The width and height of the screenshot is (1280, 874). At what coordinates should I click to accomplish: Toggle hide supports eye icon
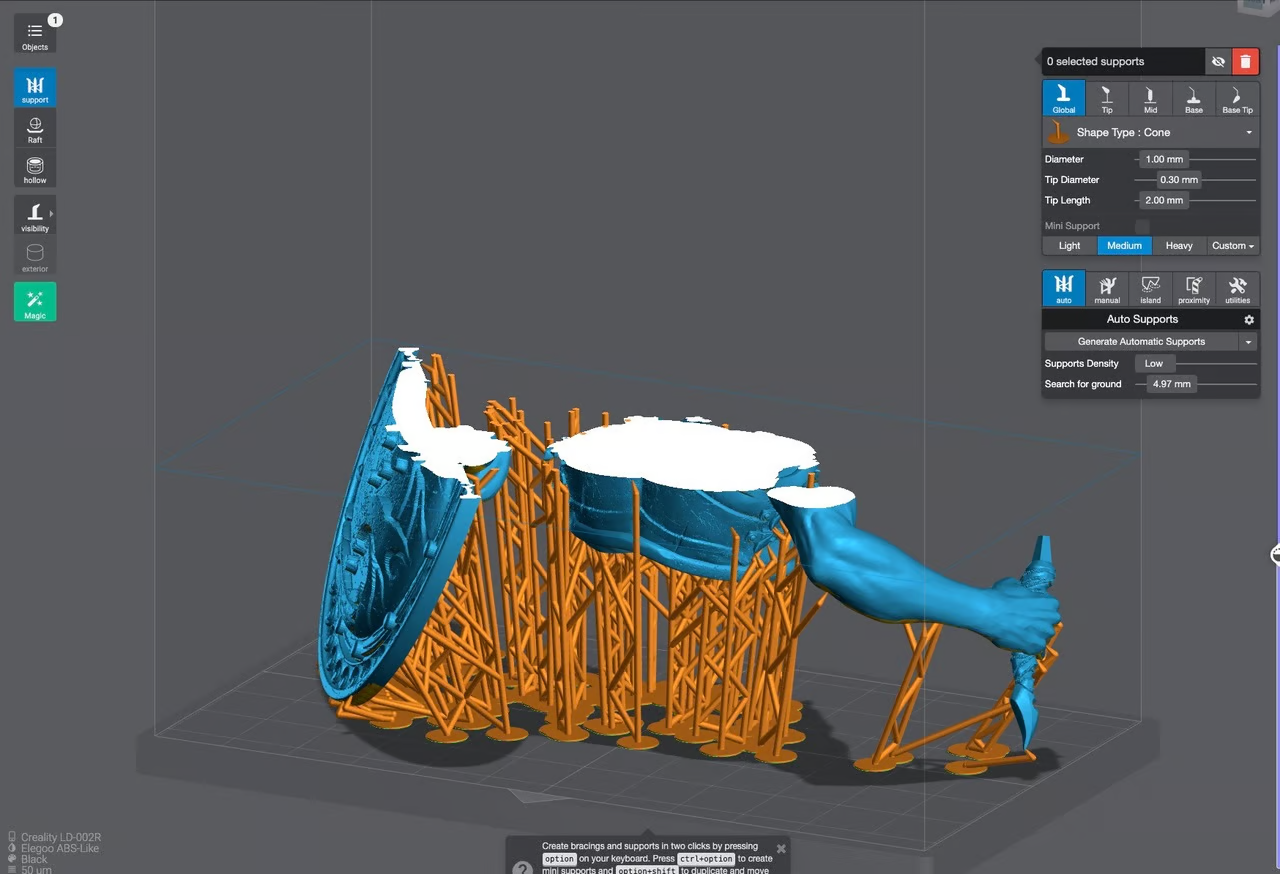1218,62
